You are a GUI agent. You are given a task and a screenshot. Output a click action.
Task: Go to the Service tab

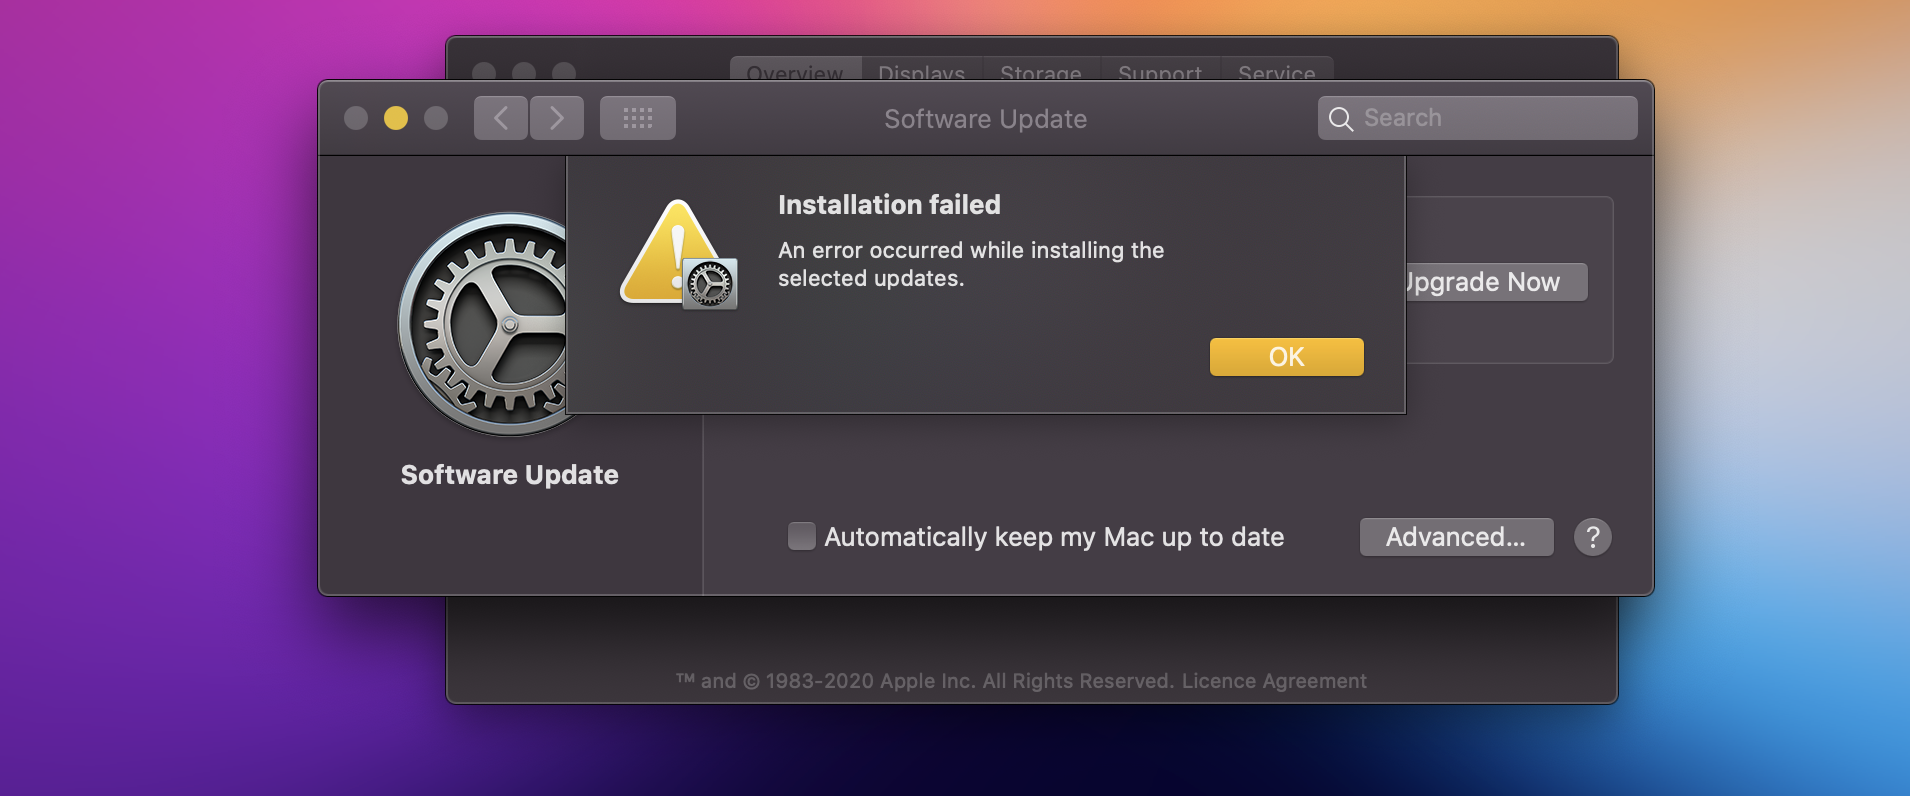1276,71
